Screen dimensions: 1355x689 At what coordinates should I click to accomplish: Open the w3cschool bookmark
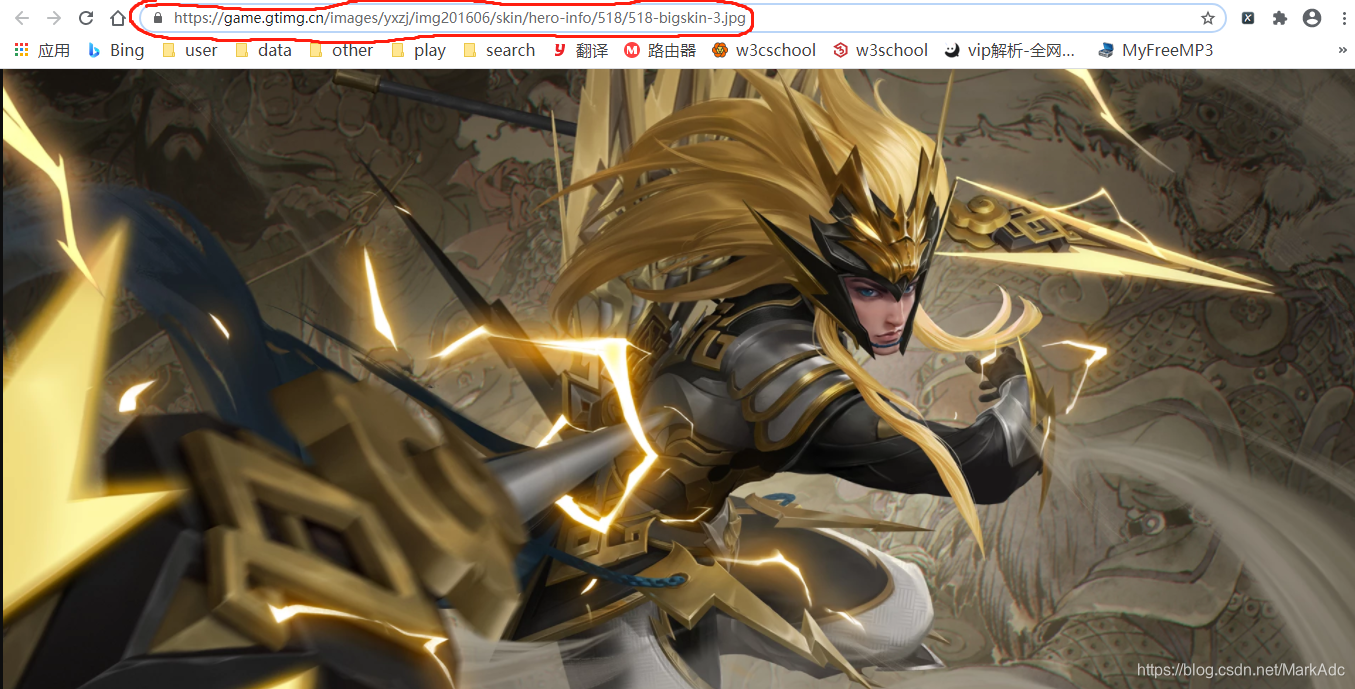pos(764,50)
